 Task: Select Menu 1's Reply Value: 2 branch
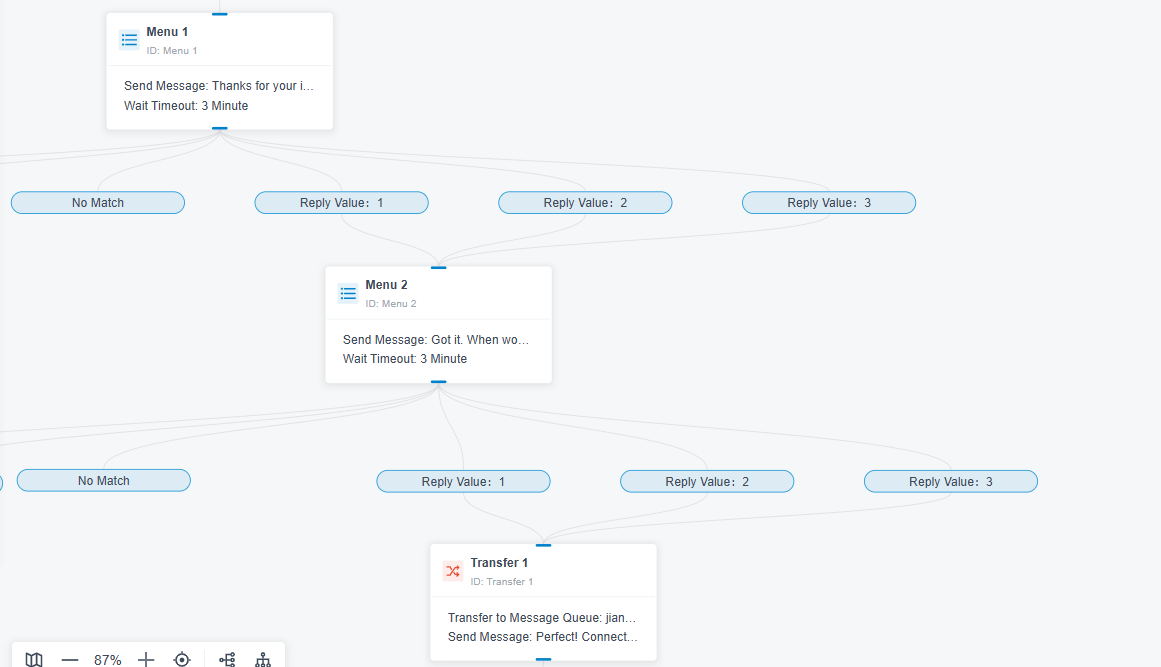(x=585, y=203)
